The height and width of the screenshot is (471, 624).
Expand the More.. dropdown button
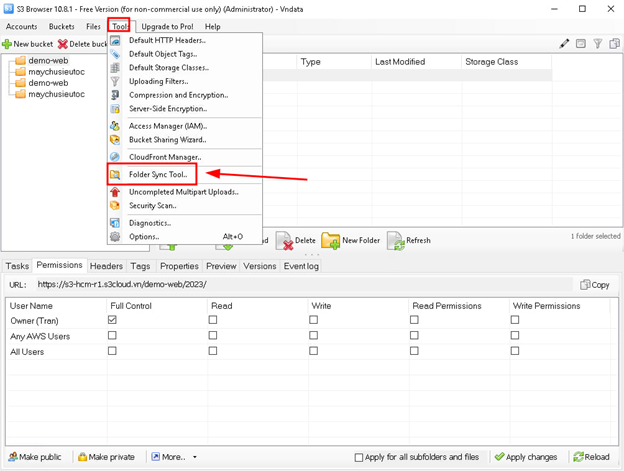pyautogui.click(x=174, y=457)
